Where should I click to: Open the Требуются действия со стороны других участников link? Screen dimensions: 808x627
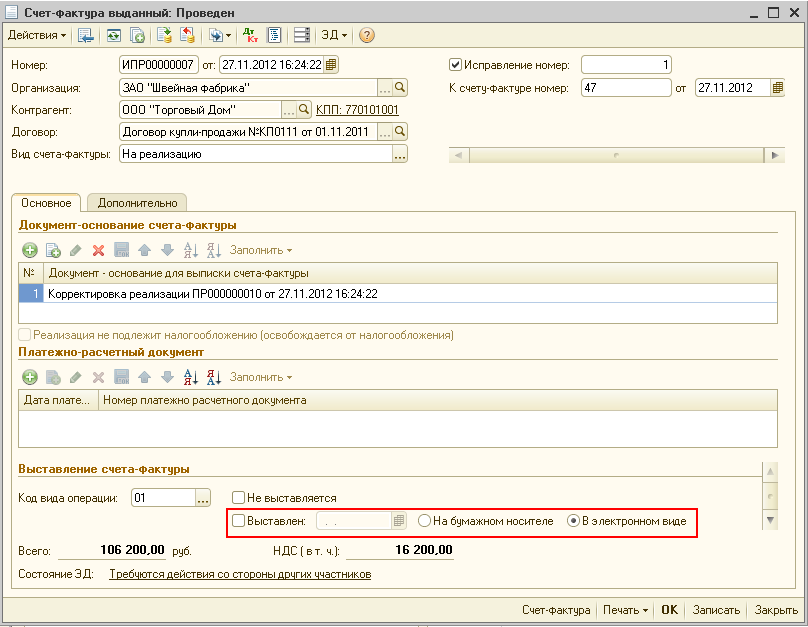click(240, 575)
